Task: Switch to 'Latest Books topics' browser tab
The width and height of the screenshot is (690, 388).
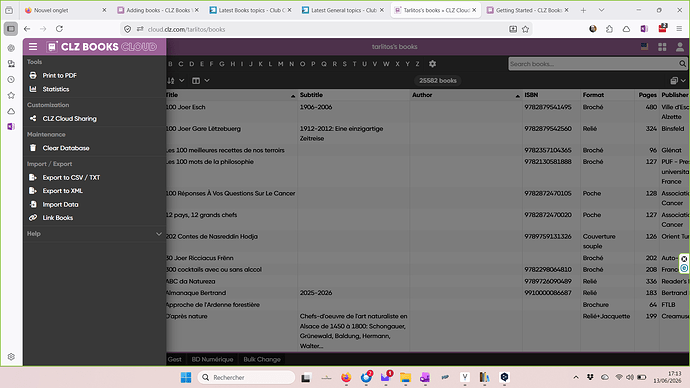Action: point(251,10)
